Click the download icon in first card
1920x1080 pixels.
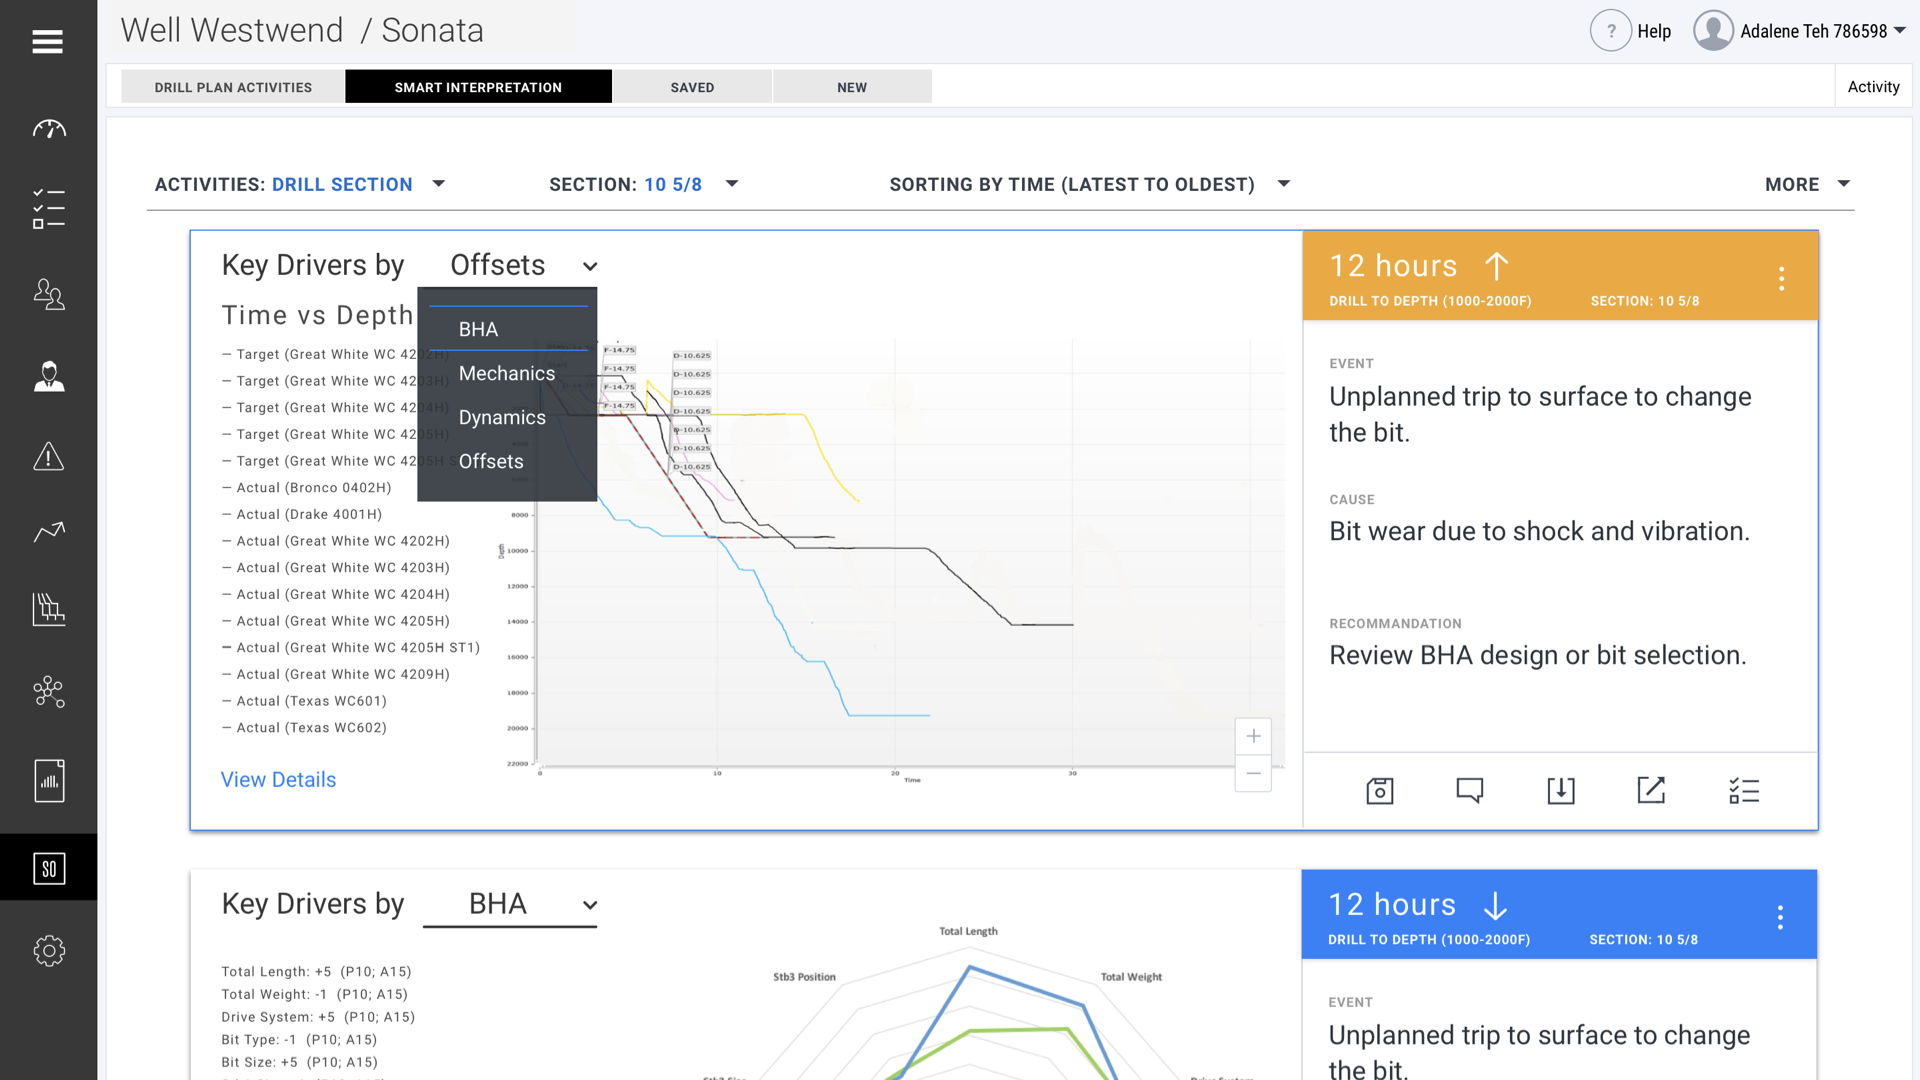[x=1560, y=791]
